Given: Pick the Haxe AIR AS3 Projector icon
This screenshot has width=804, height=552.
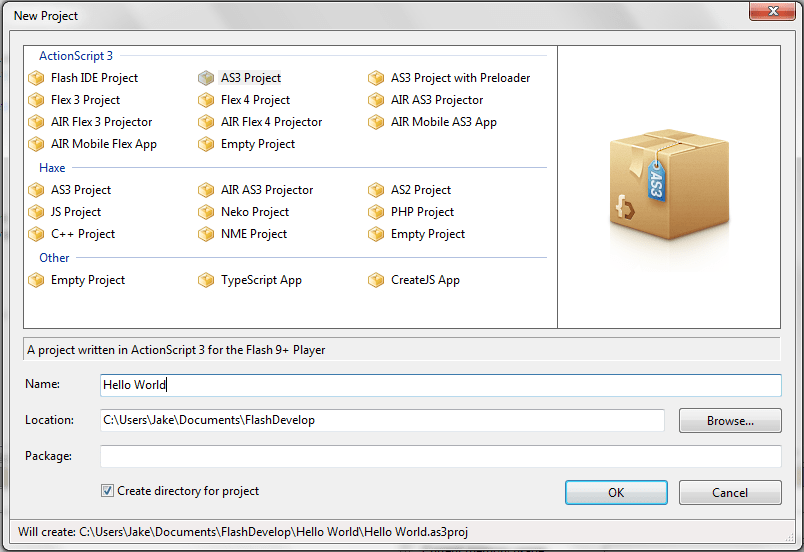Looking at the screenshot, I should (206, 190).
